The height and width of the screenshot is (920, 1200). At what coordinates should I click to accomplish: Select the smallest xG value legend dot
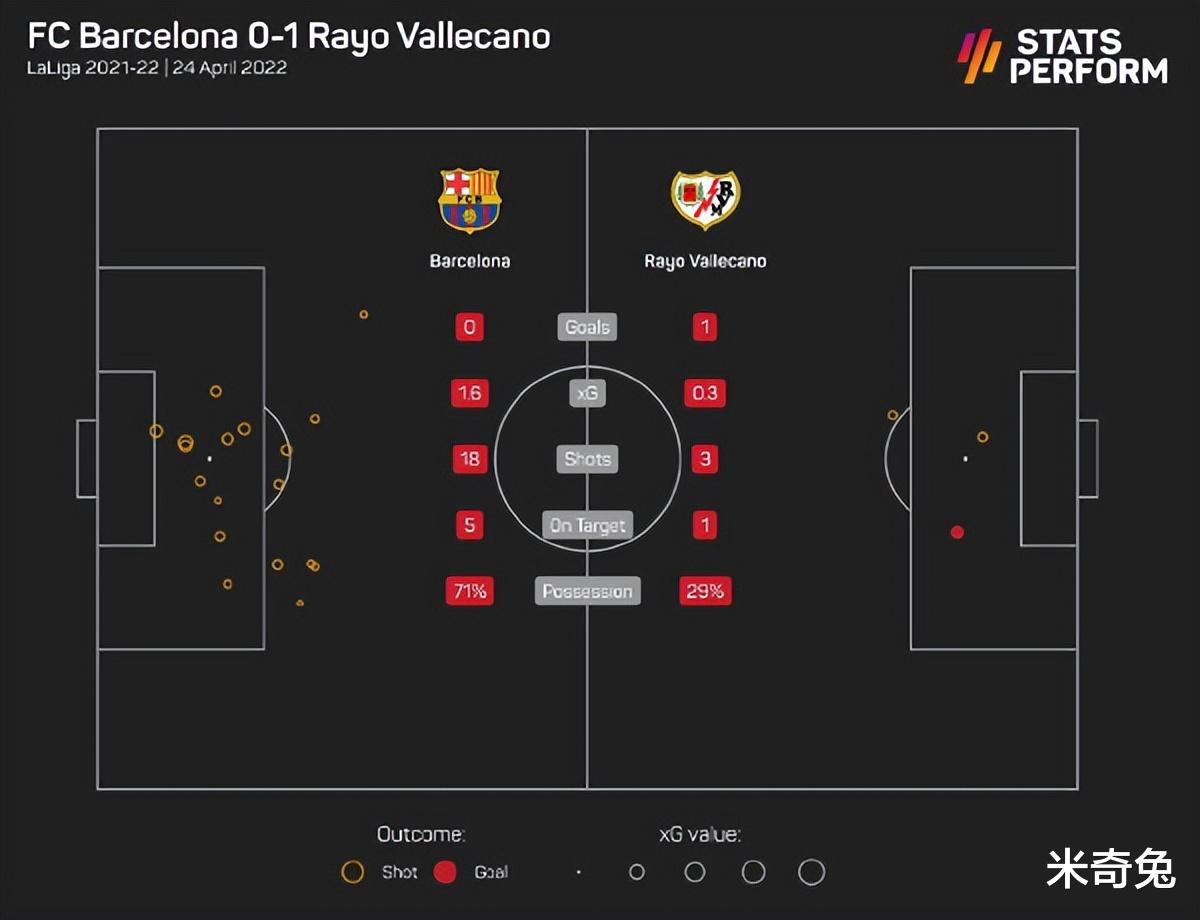(578, 872)
